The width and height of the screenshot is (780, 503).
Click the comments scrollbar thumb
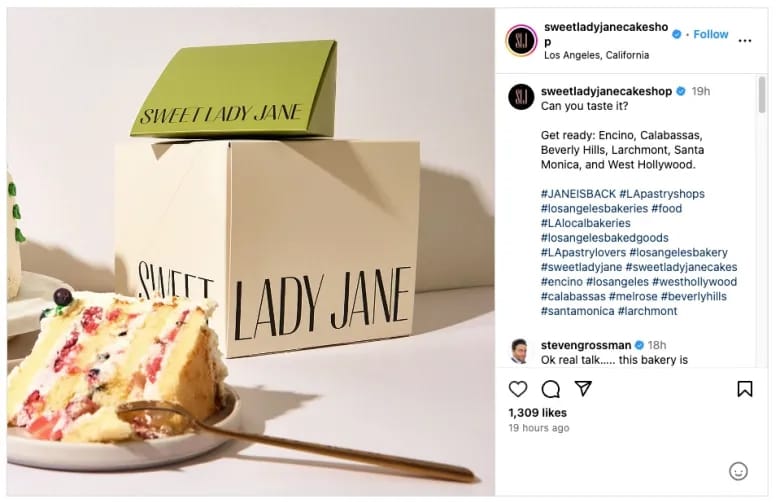click(x=762, y=95)
